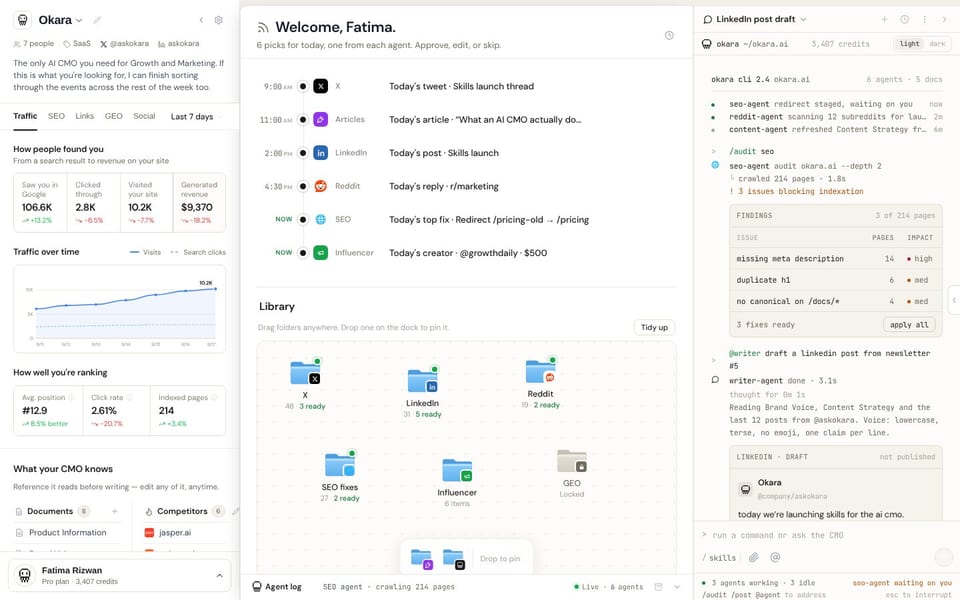This screenshot has width=960, height=600.
Task: Click the second pinned folder in dock
Action: 453,559
